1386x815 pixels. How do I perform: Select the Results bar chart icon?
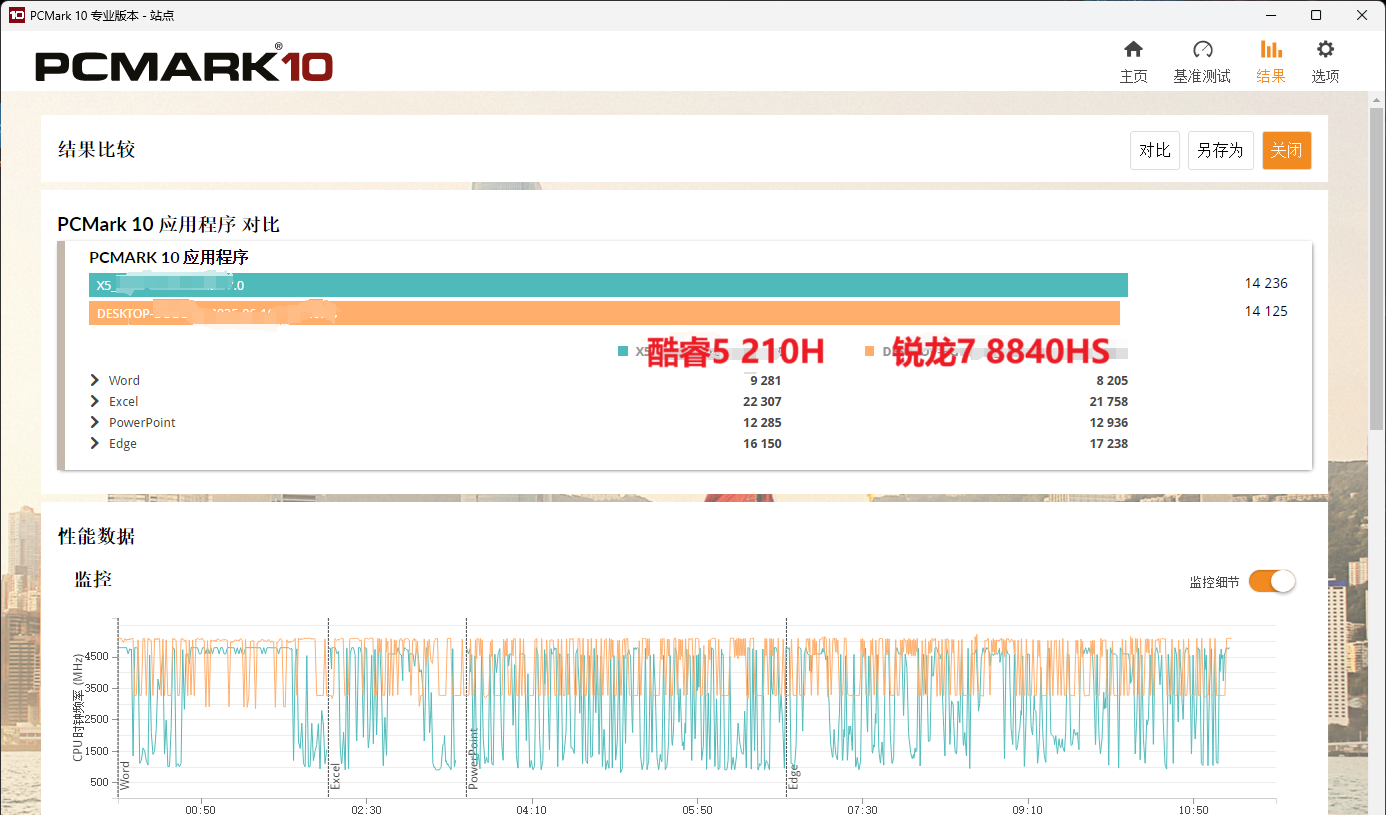click(x=1270, y=50)
